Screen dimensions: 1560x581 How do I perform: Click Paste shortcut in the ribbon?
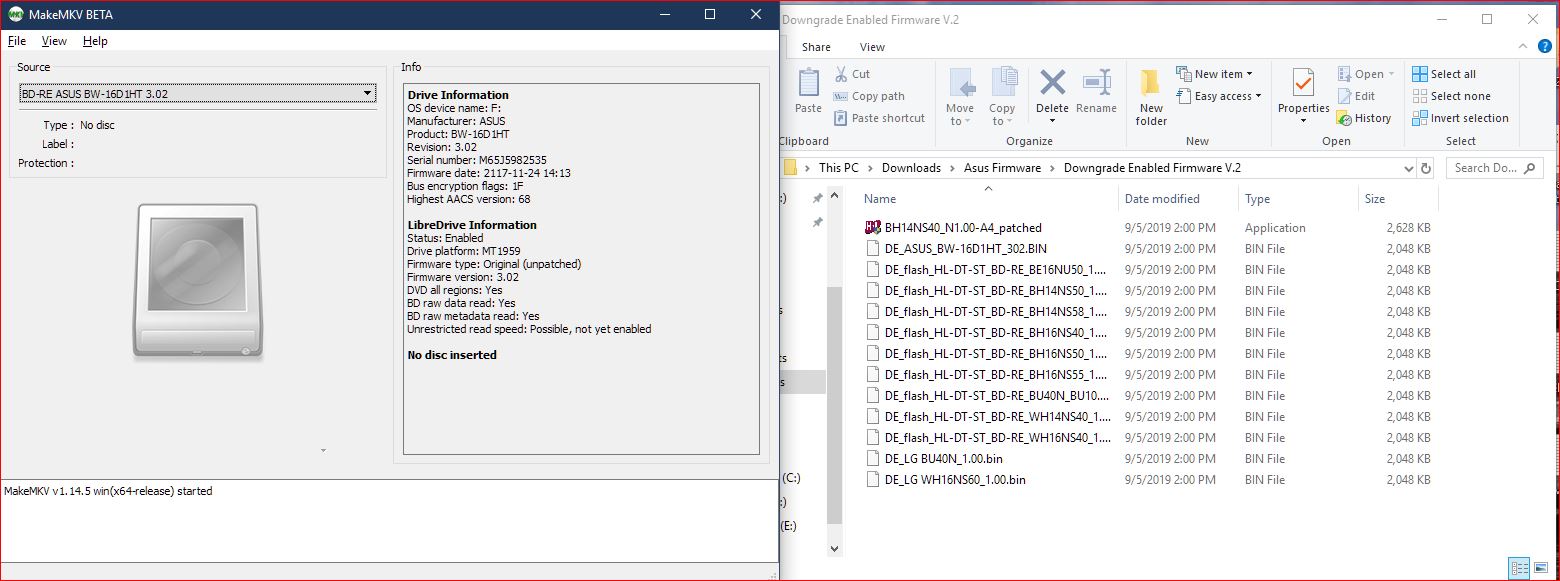click(x=879, y=118)
